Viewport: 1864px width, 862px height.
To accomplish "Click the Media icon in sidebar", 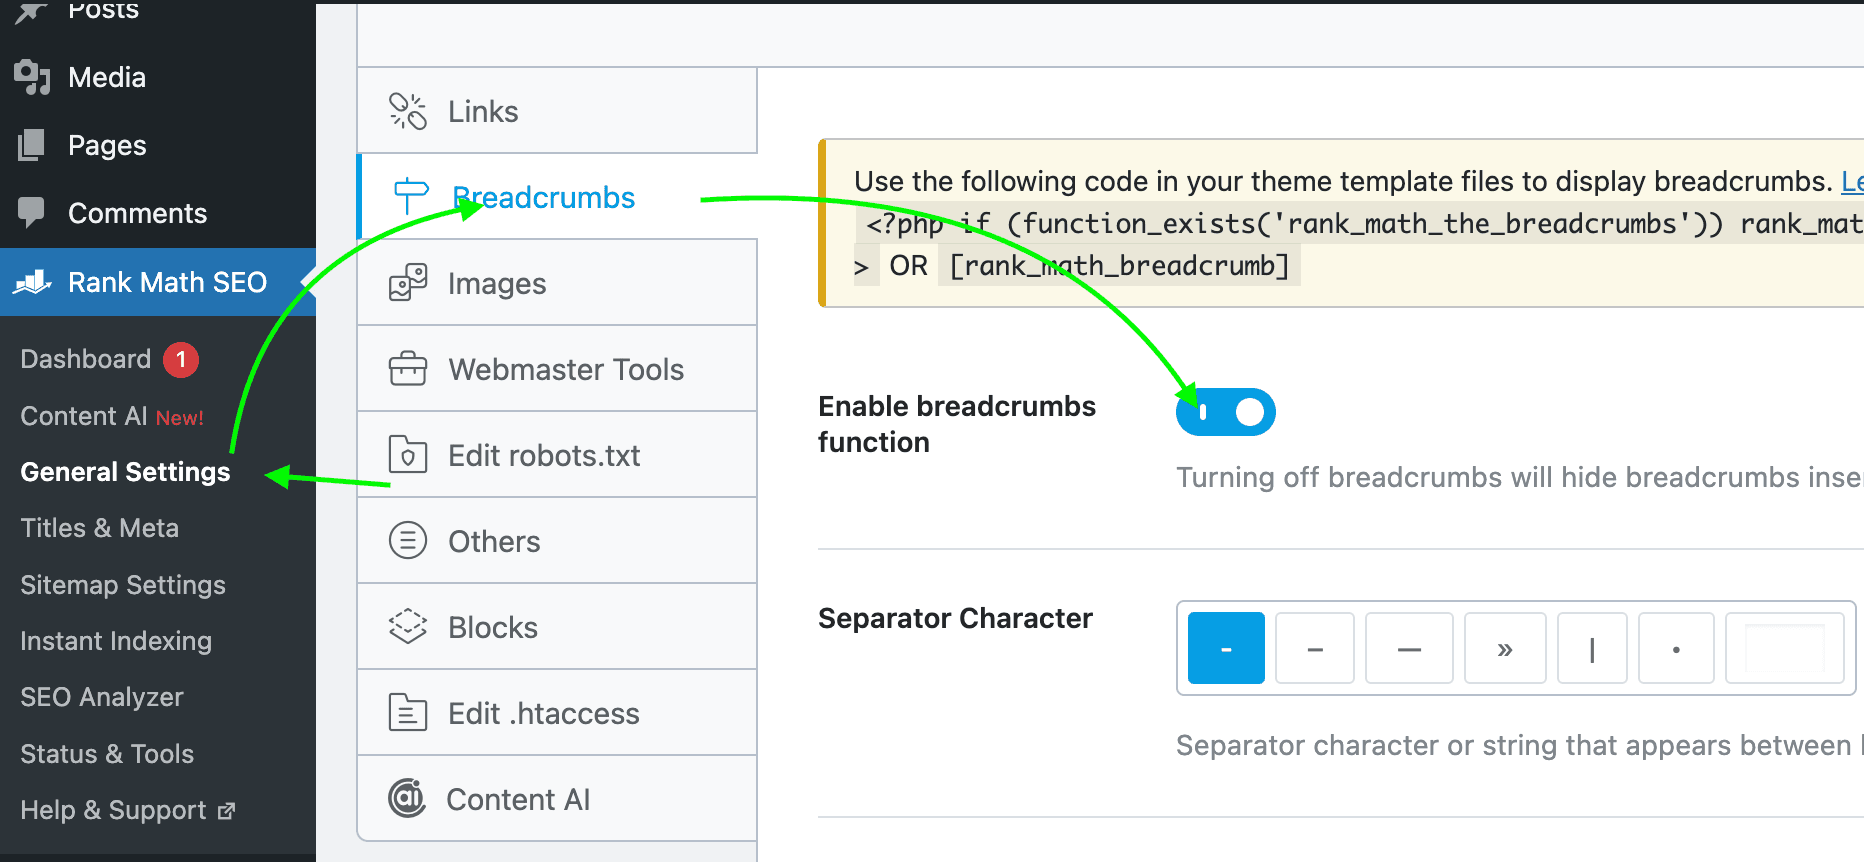I will click(32, 77).
